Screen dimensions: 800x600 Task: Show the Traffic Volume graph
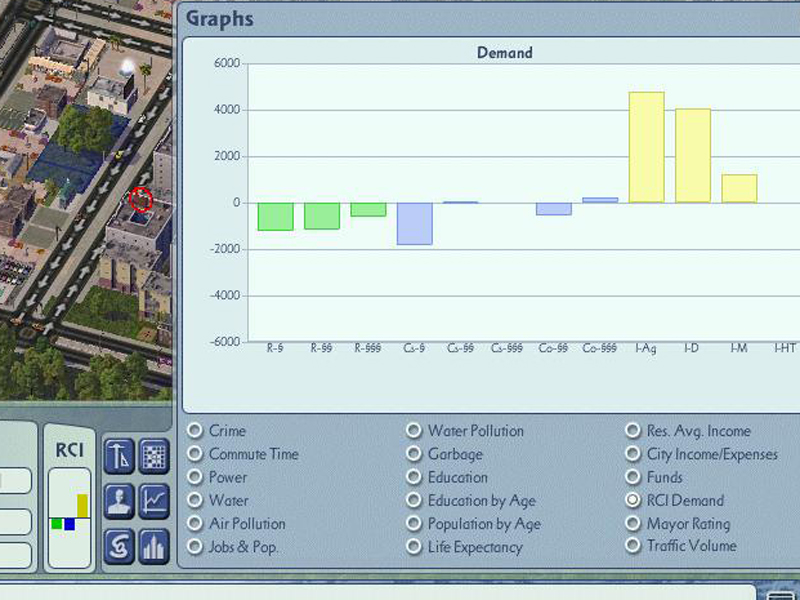632,547
